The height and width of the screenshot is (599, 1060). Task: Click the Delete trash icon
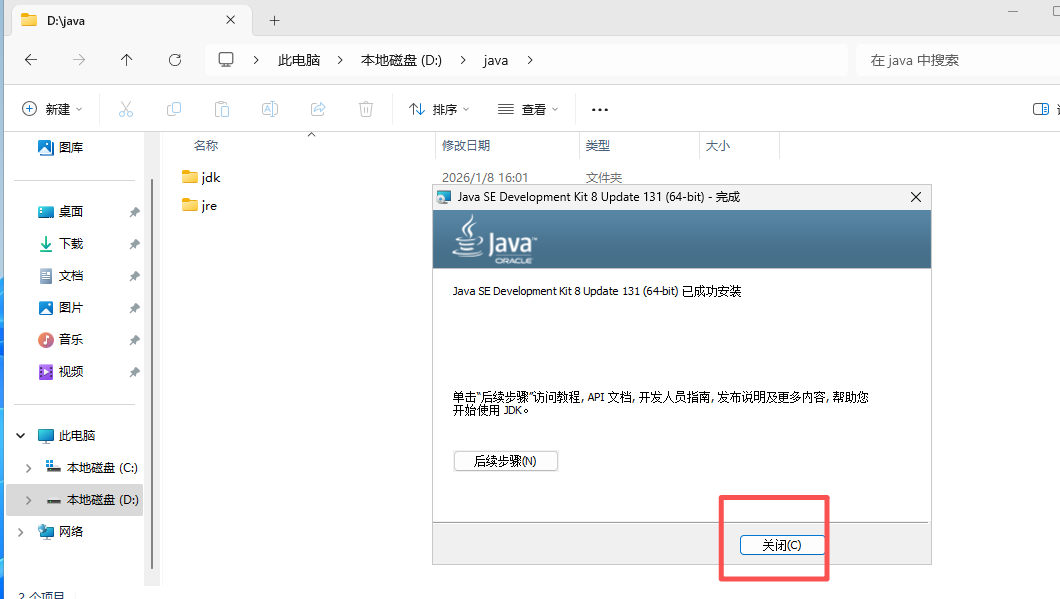tap(366, 109)
